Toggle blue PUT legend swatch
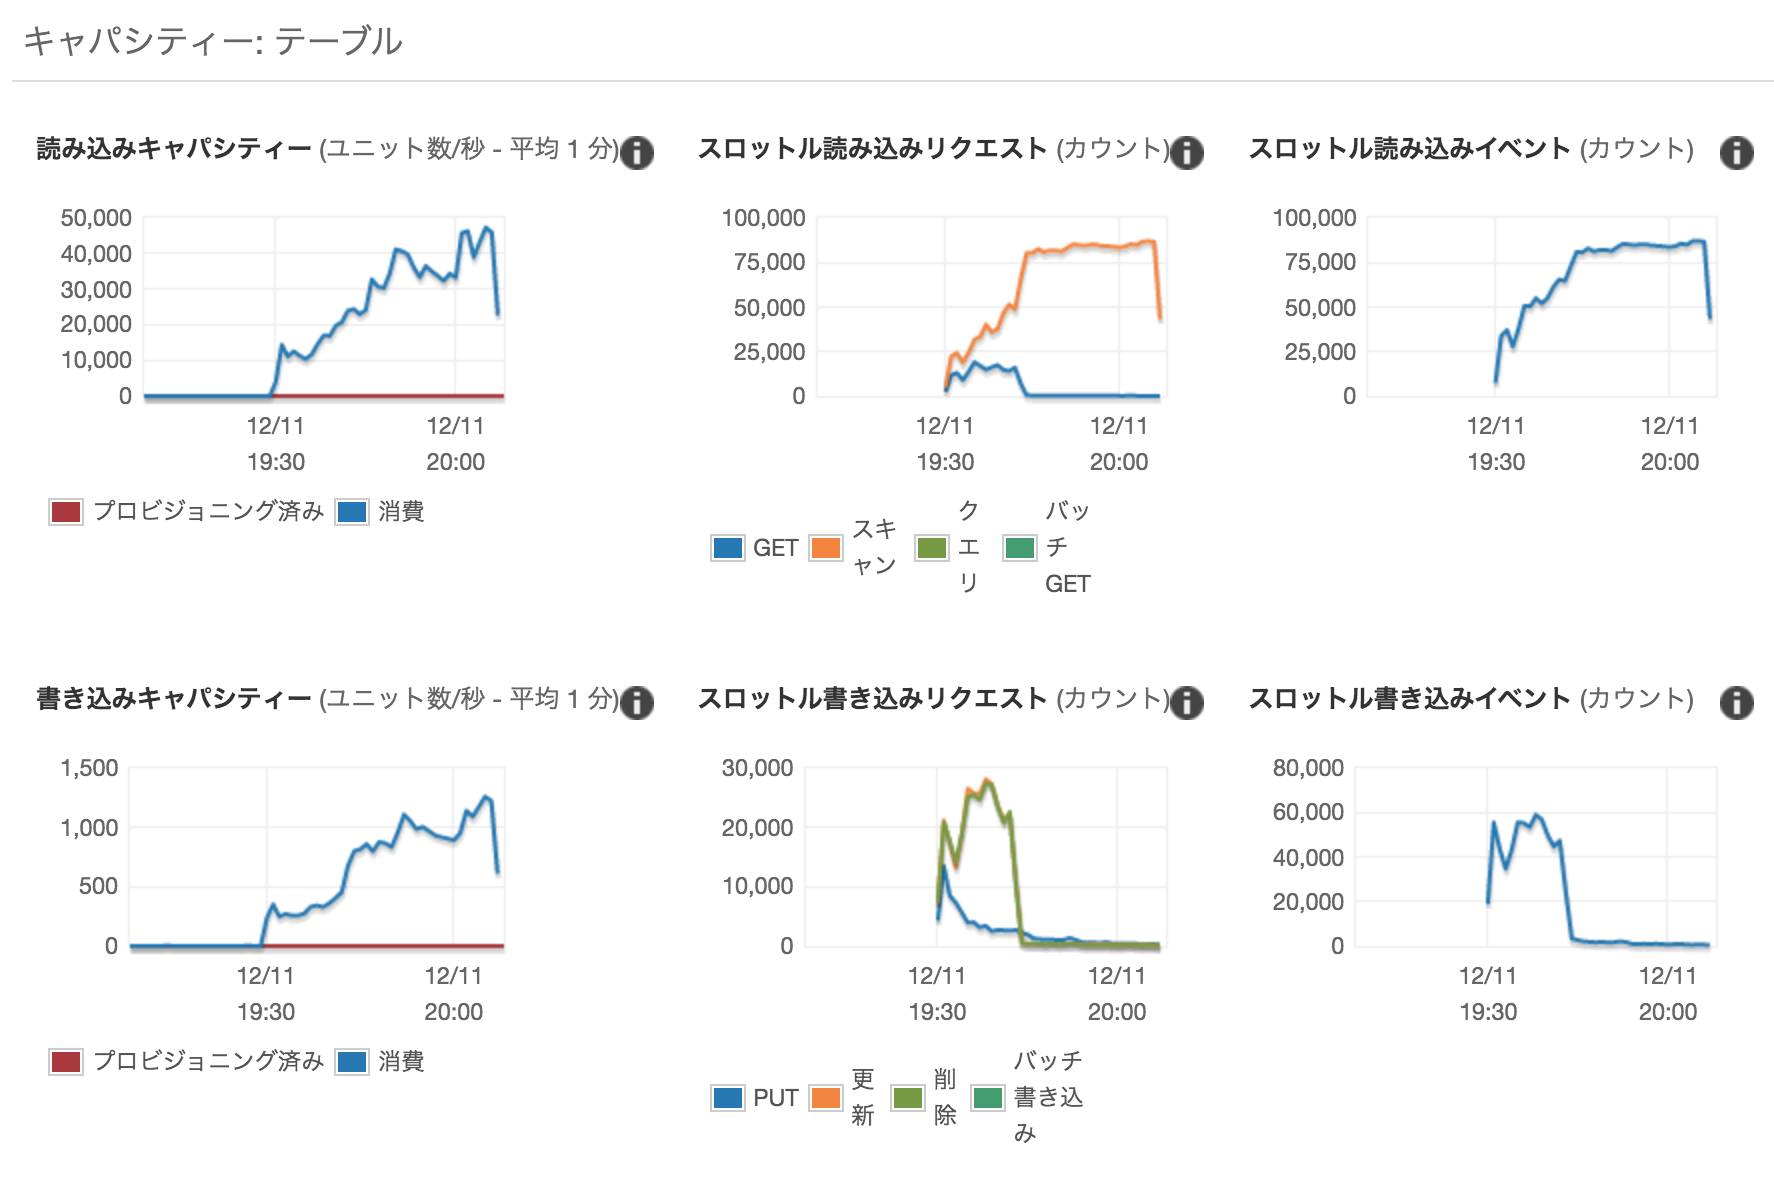 pyautogui.click(x=727, y=1098)
